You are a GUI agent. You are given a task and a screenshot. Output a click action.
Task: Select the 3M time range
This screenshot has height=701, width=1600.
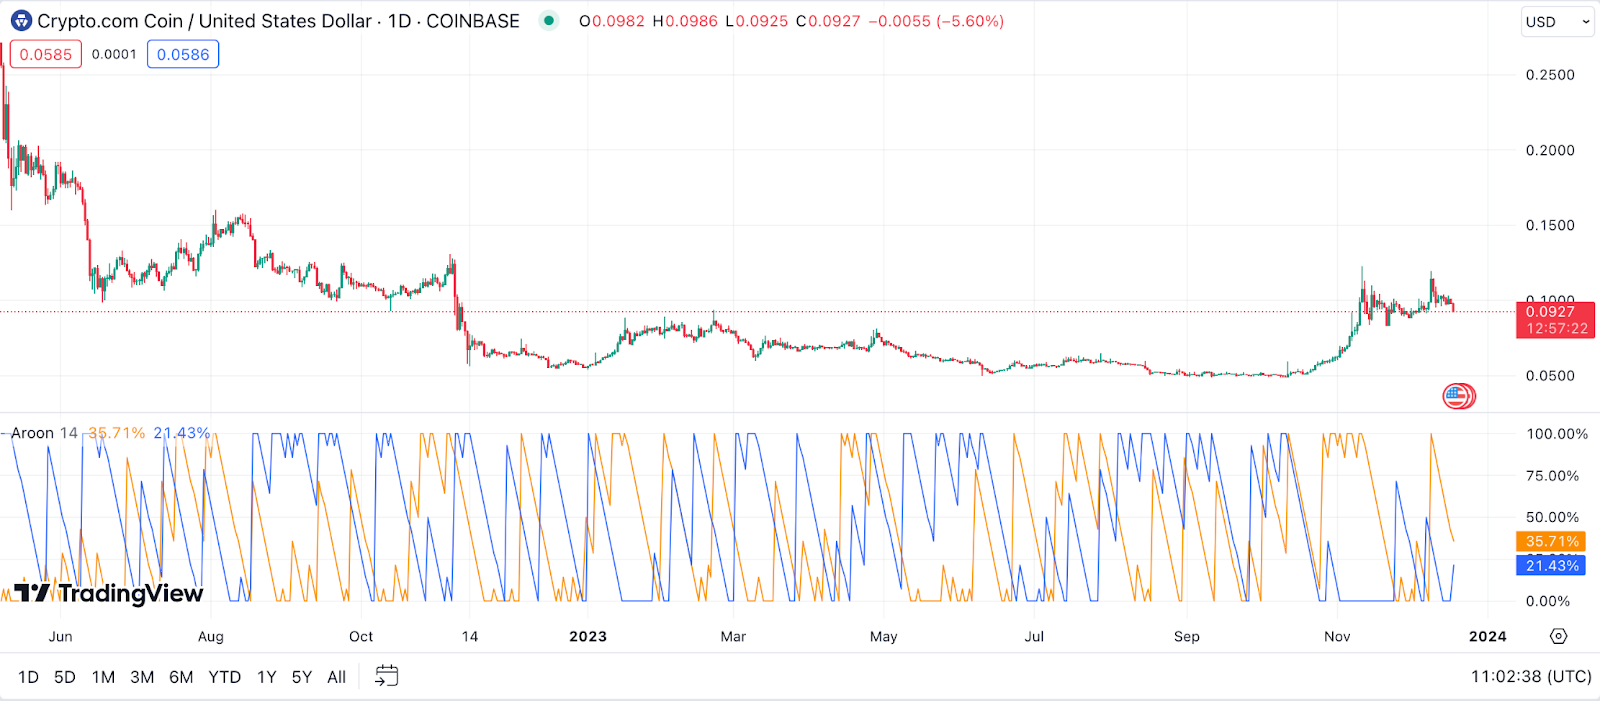pos(142,677)
